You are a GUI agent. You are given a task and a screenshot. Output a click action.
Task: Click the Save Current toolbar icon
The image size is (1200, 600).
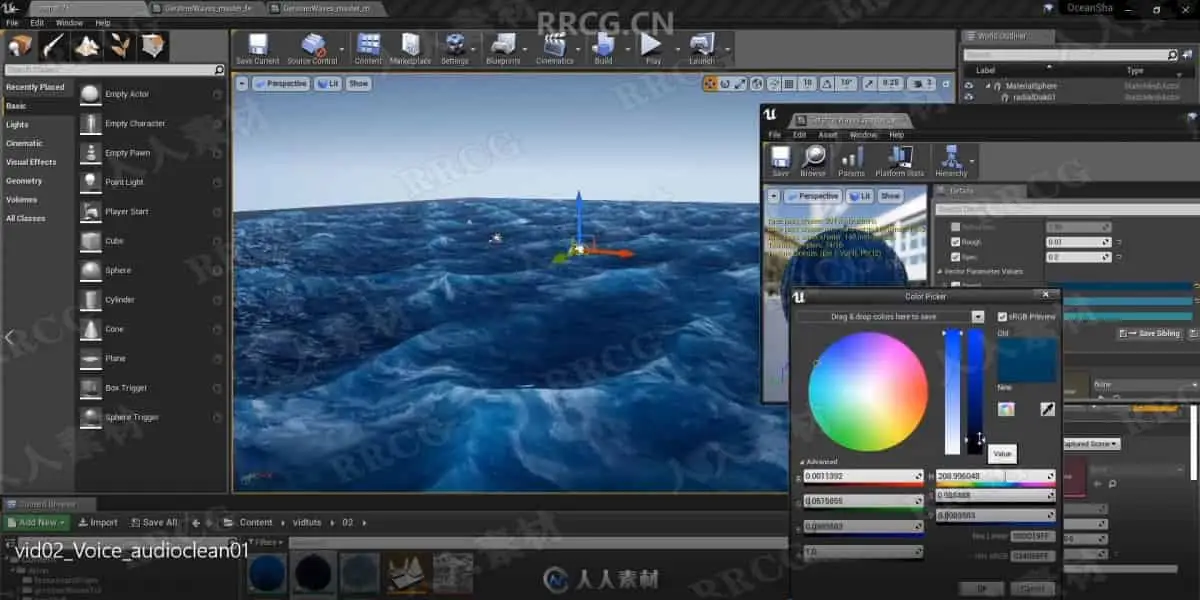pyautogui.click(x=257, y=48)
